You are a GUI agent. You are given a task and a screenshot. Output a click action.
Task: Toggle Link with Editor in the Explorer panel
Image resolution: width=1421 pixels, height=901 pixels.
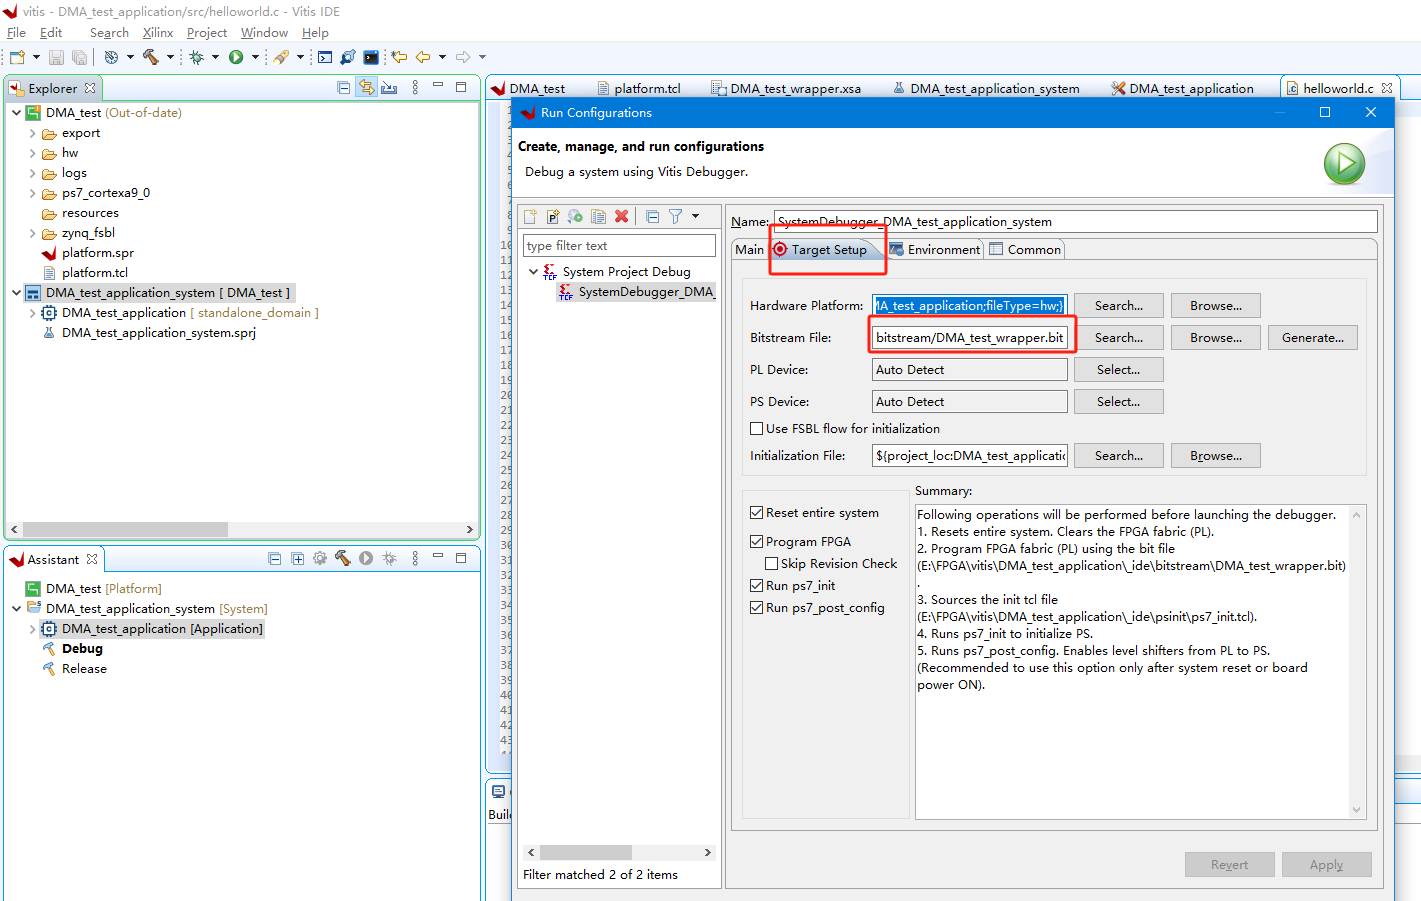click(x=367, y=88)
